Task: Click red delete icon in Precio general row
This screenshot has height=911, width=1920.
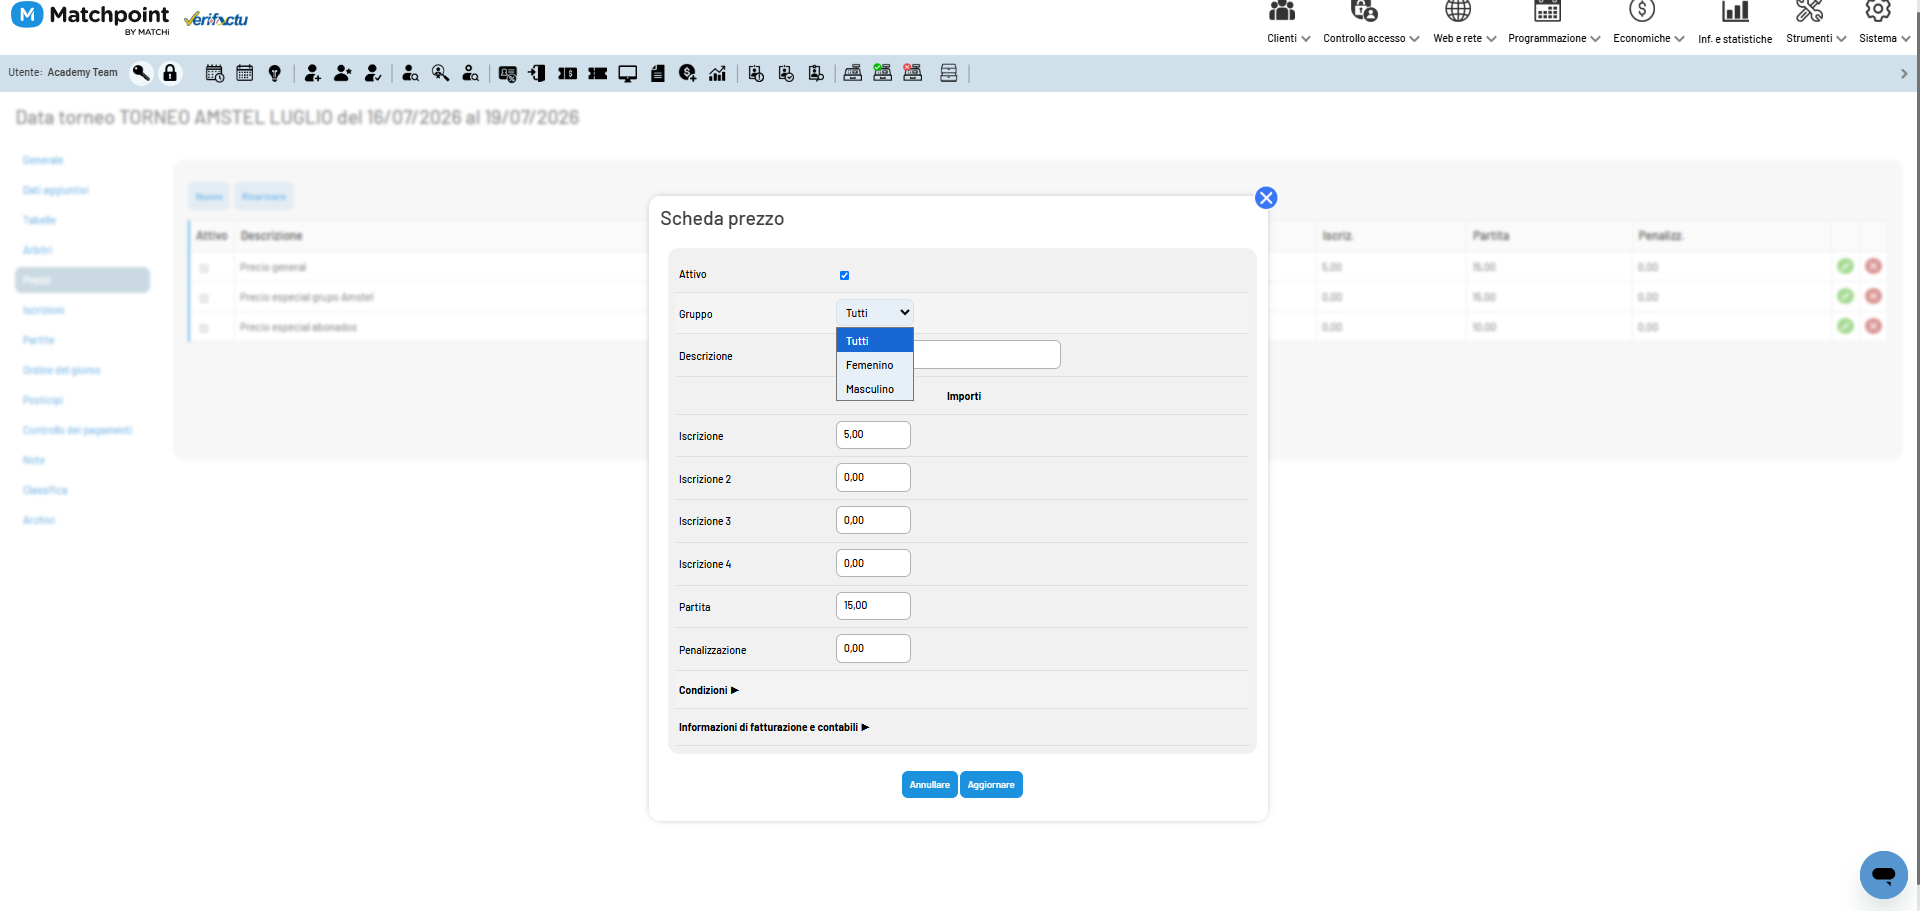Action: tap(1873, 266)
